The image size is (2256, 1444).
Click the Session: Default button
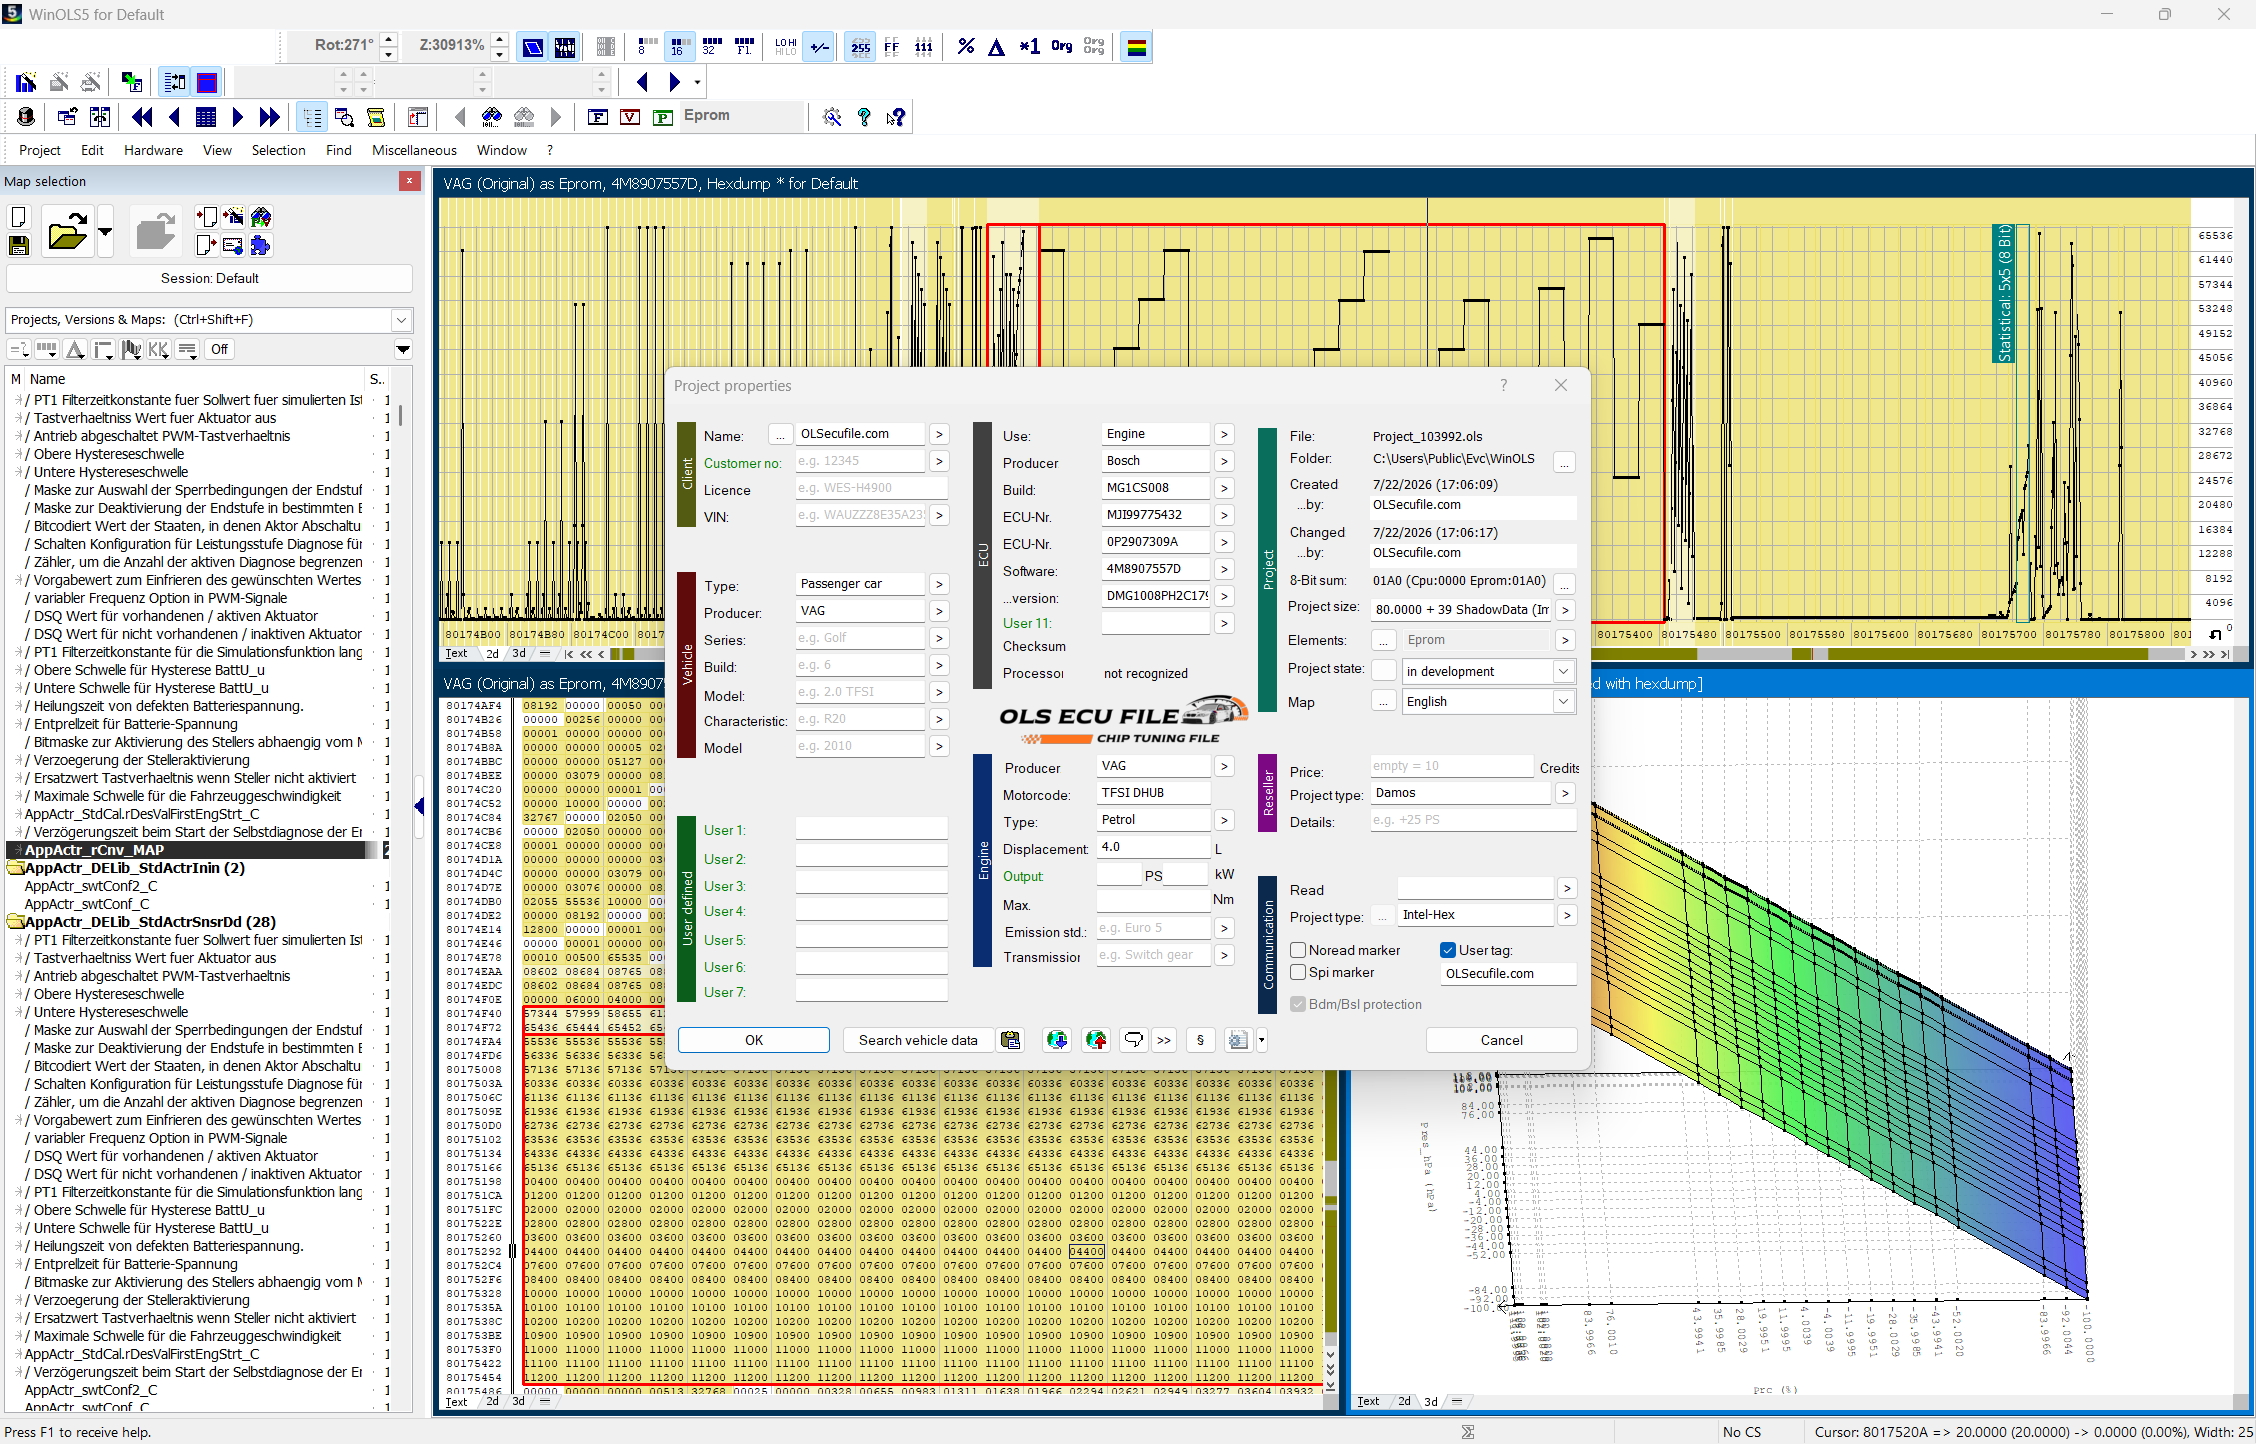tap(210, 278)
